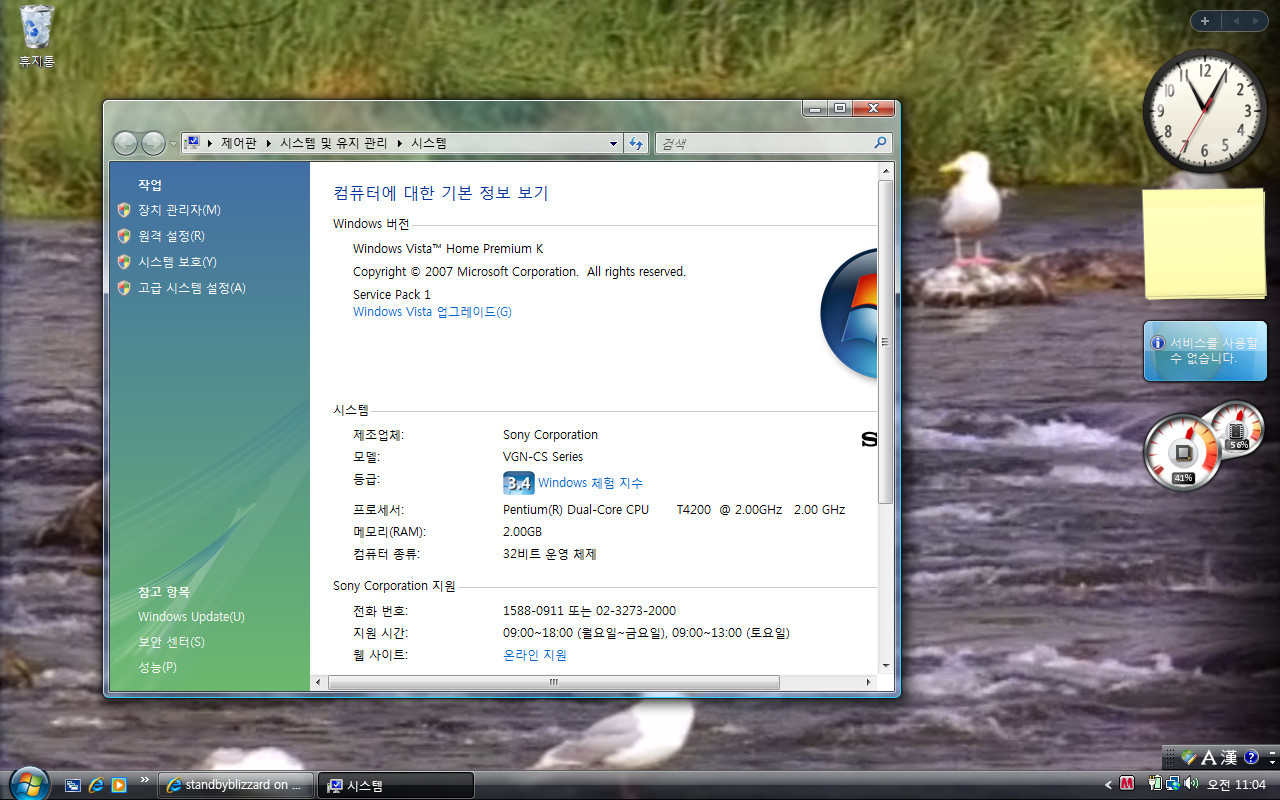Click the vertical scrollbar thumb
Image resolution: width=1280 pixels, height=800 pixels.
tap(885, 342)
